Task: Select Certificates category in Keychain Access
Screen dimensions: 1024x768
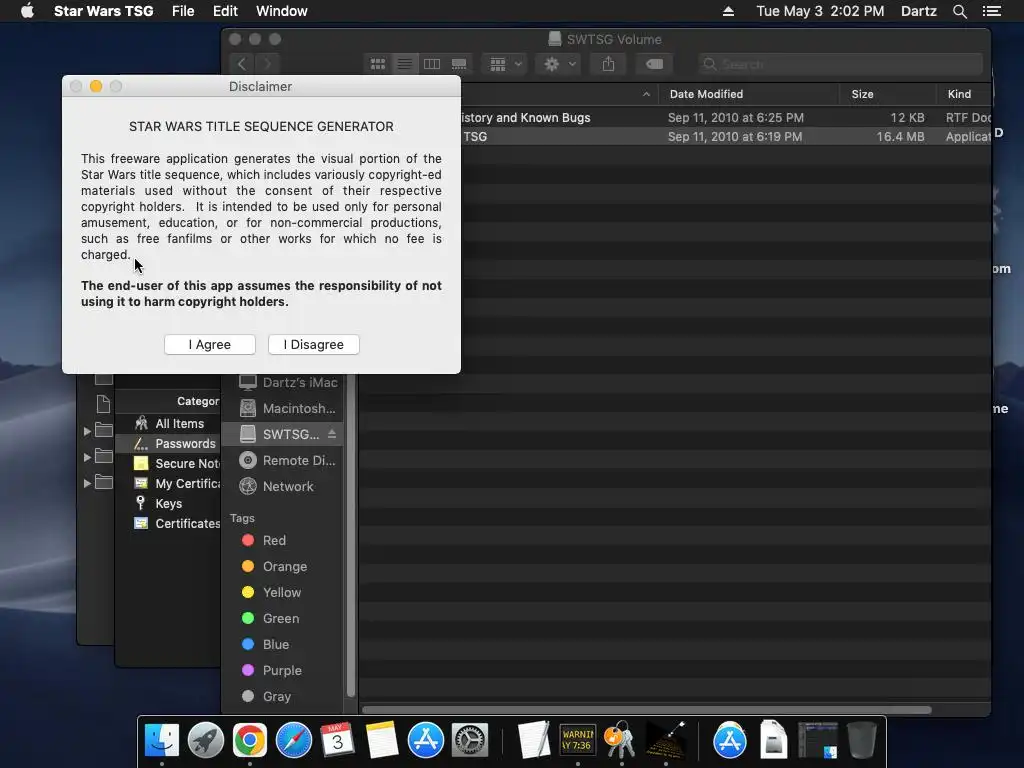Action: coord(168,523)
